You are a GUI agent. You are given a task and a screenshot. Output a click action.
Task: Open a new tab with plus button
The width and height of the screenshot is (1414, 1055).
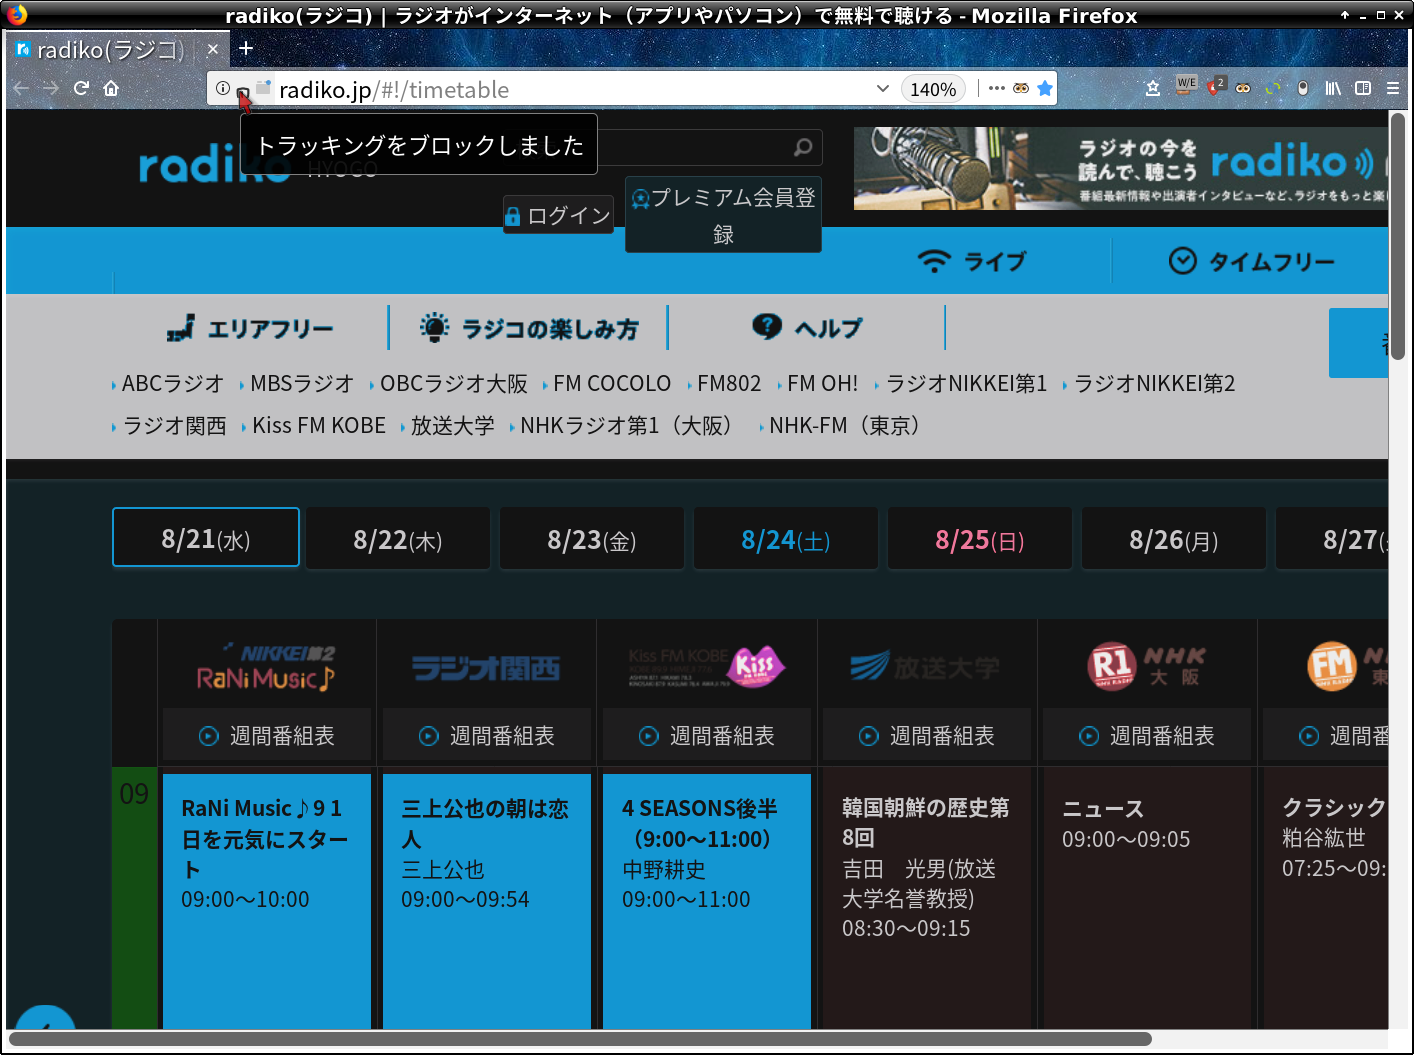246,48
